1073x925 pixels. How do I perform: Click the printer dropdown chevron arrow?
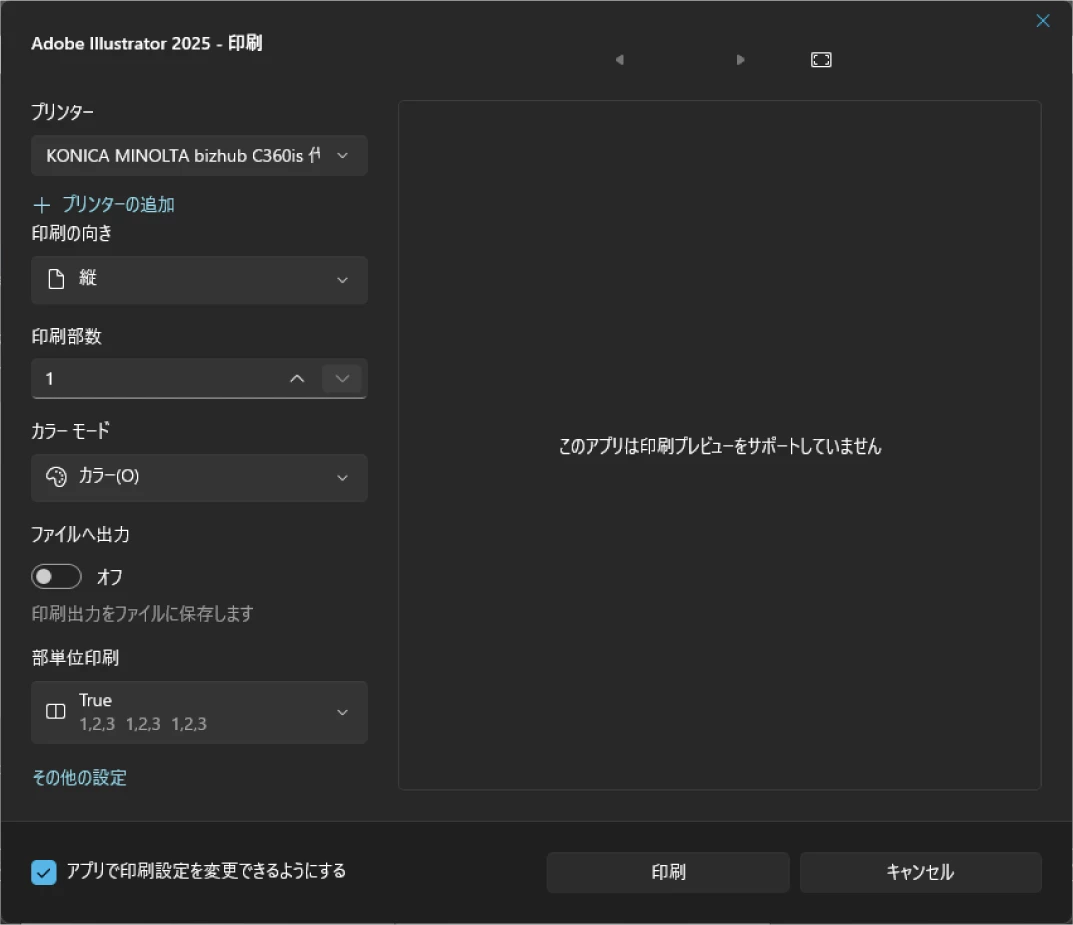[342, 155]
